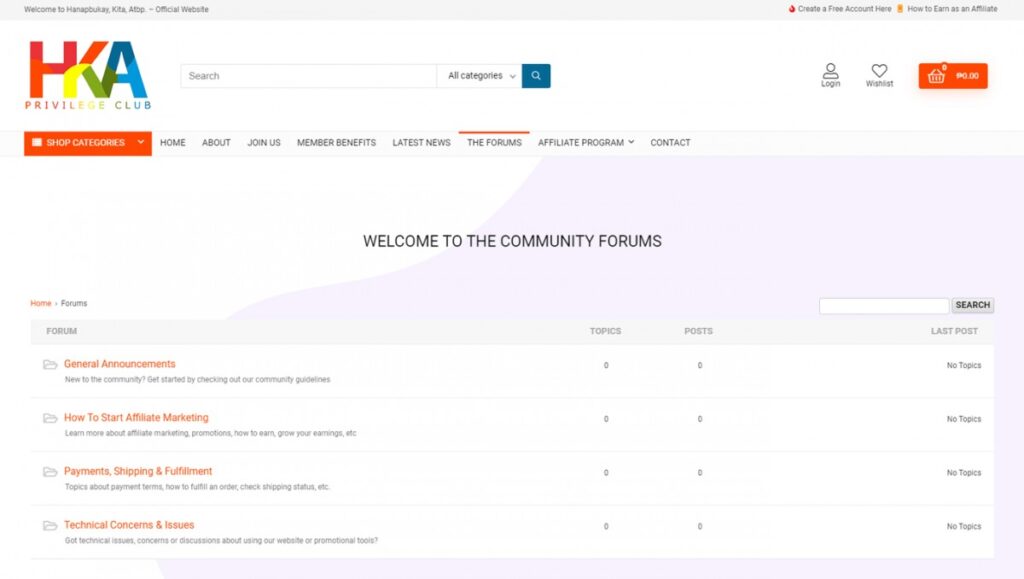This screenshot has height=579, width=1024.
Task: Open How To Start Affiliate Marketing forum
Action: [136, 418]
